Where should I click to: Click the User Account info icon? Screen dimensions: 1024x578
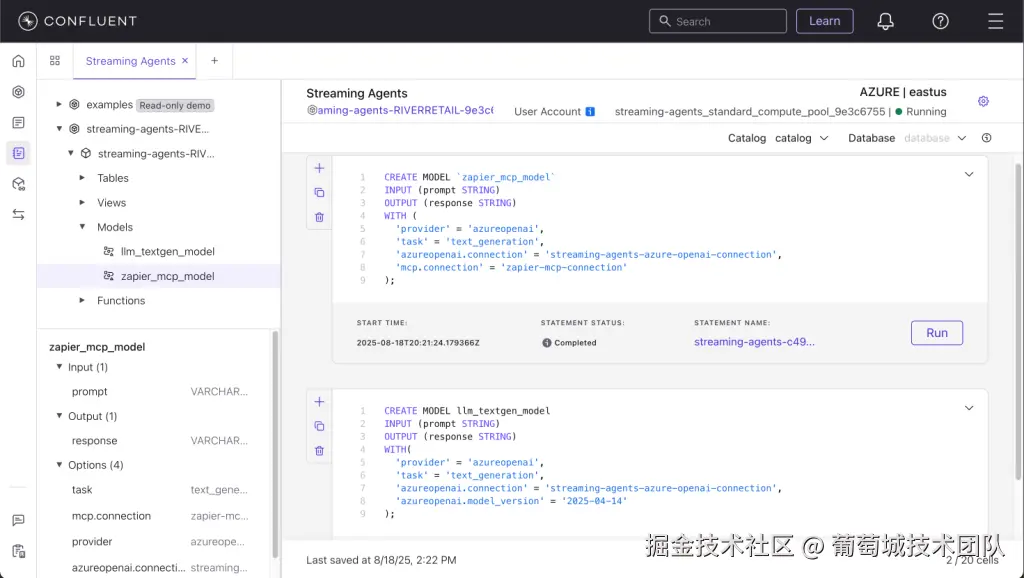coord(590,112)
